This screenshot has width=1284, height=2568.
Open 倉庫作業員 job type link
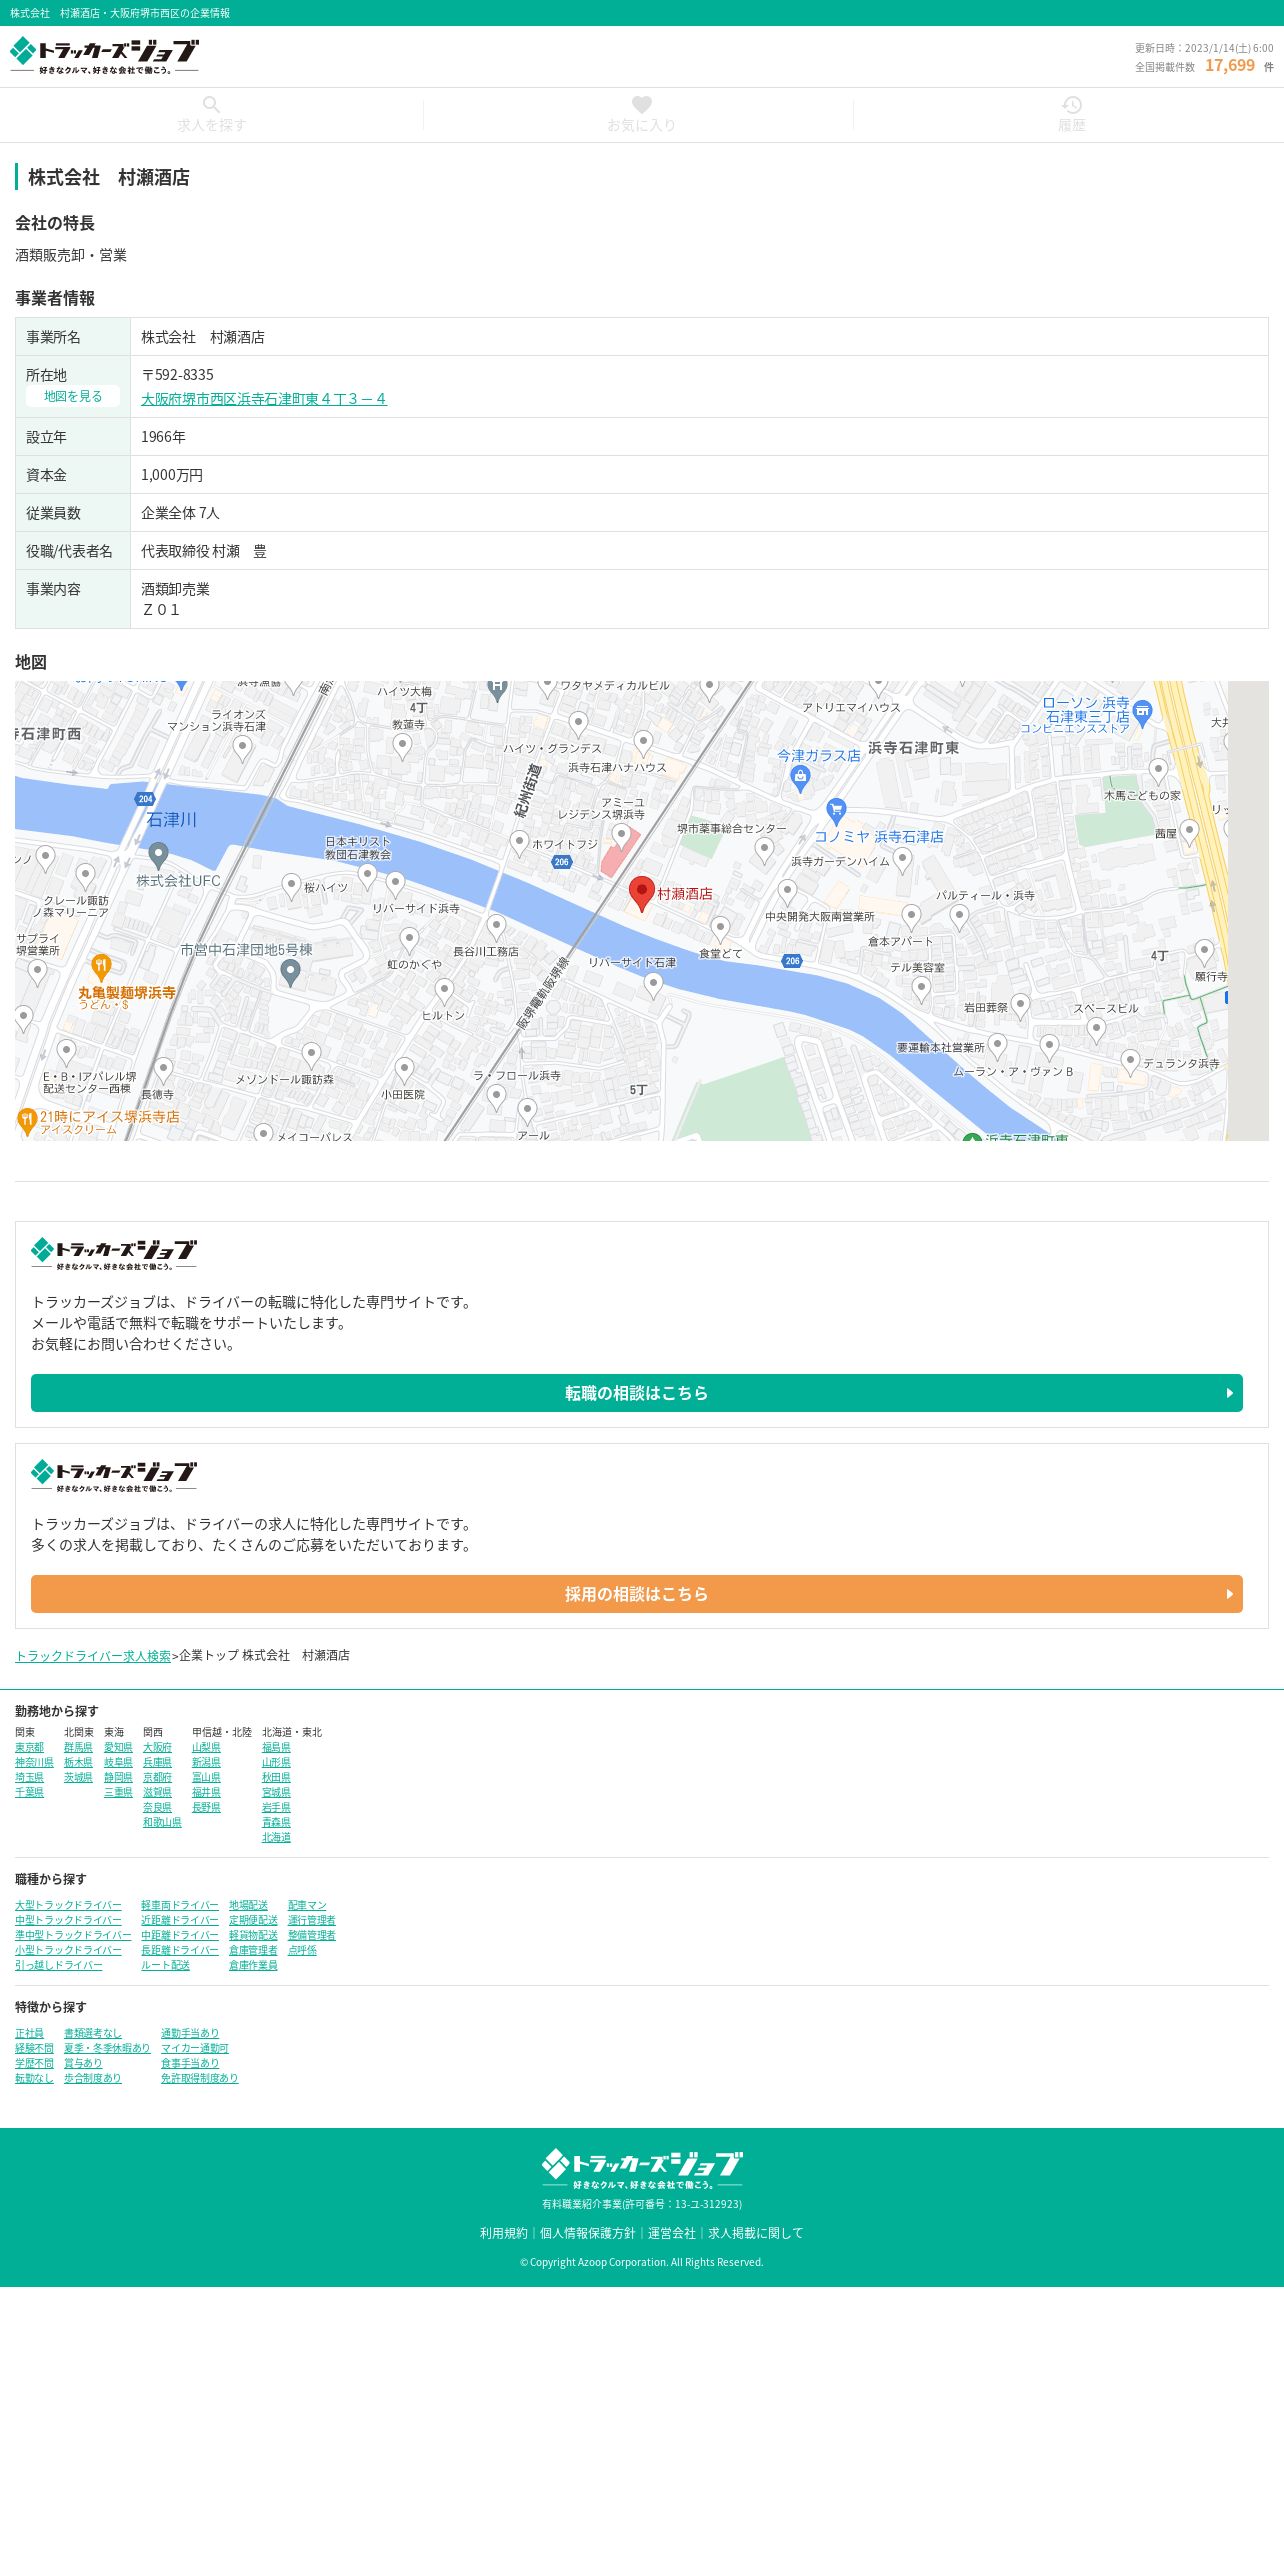coord(253,1966)
